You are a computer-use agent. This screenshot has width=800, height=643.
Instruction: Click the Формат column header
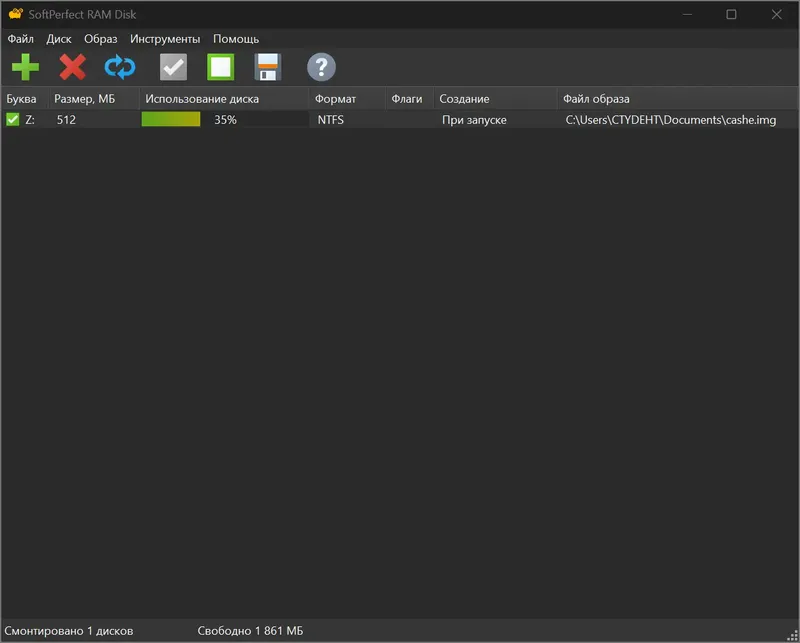347,98
